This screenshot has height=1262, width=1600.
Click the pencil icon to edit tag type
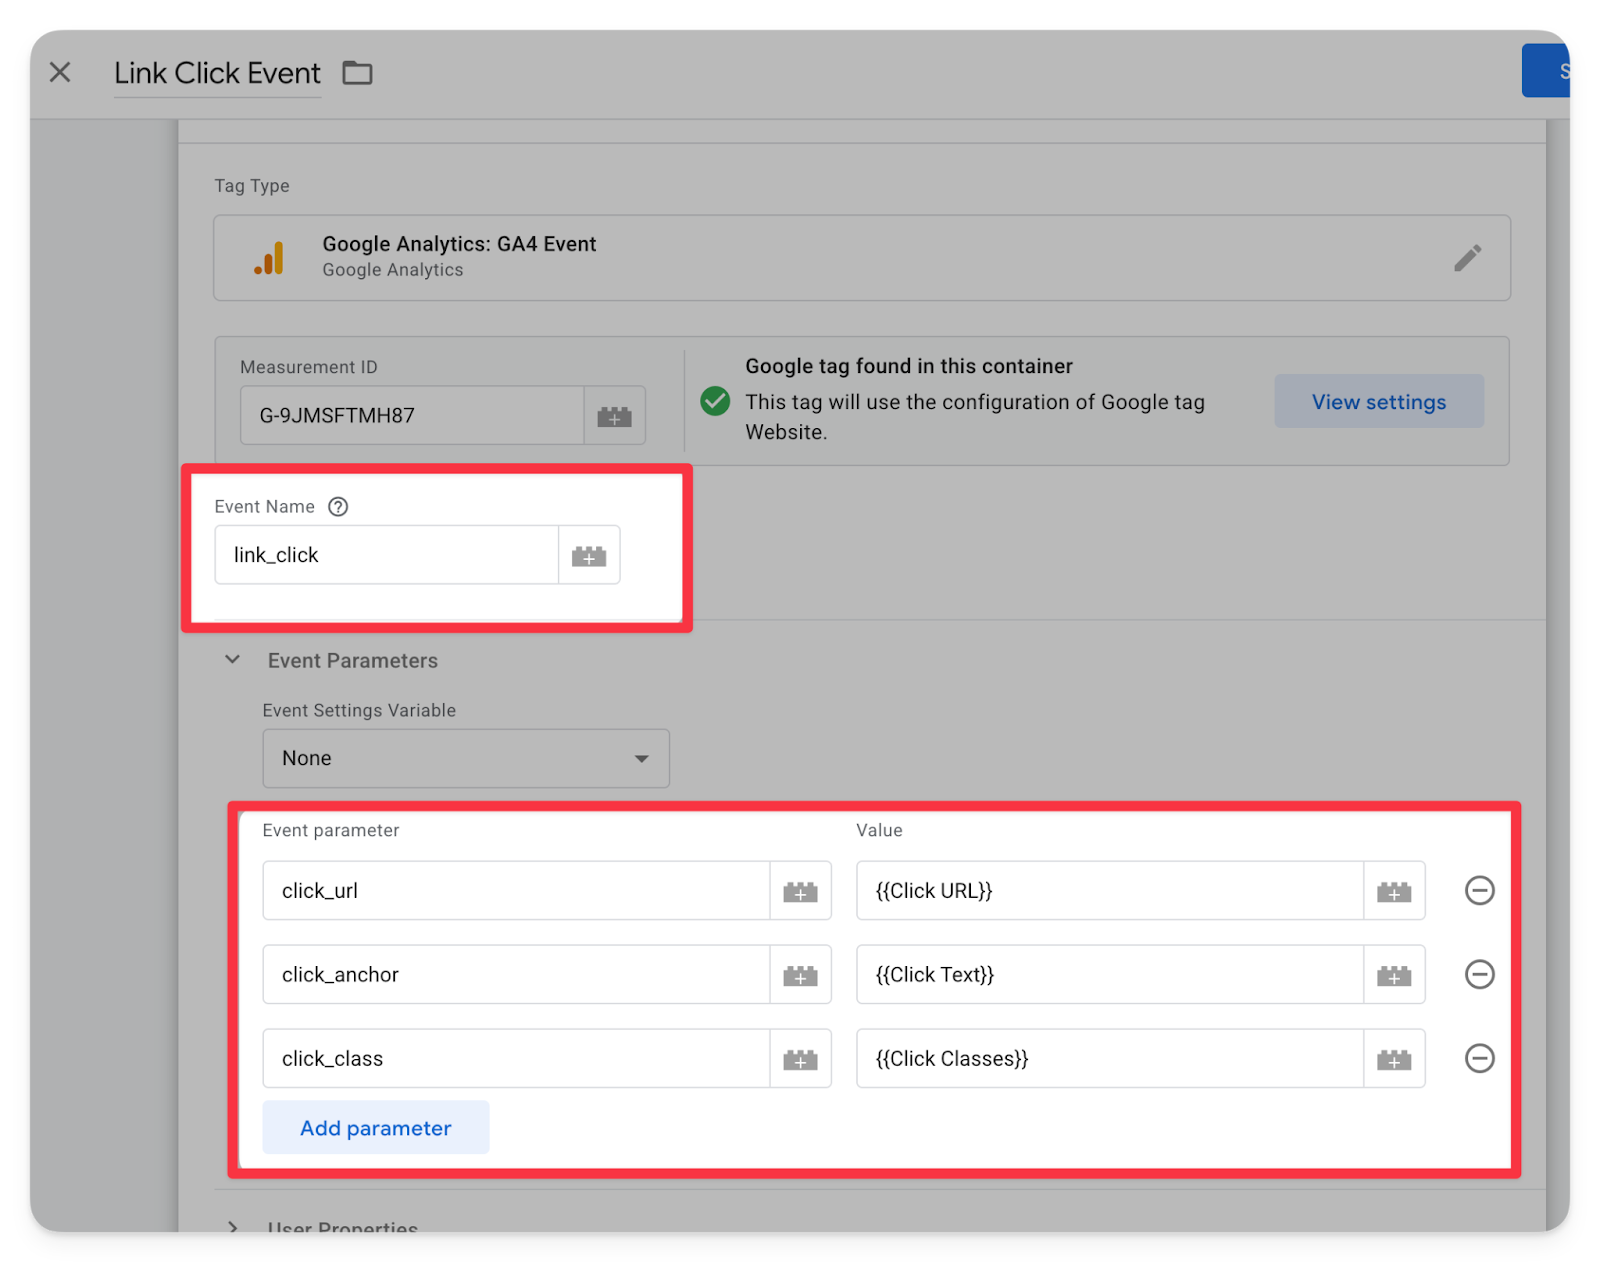tap(1467, 258)
